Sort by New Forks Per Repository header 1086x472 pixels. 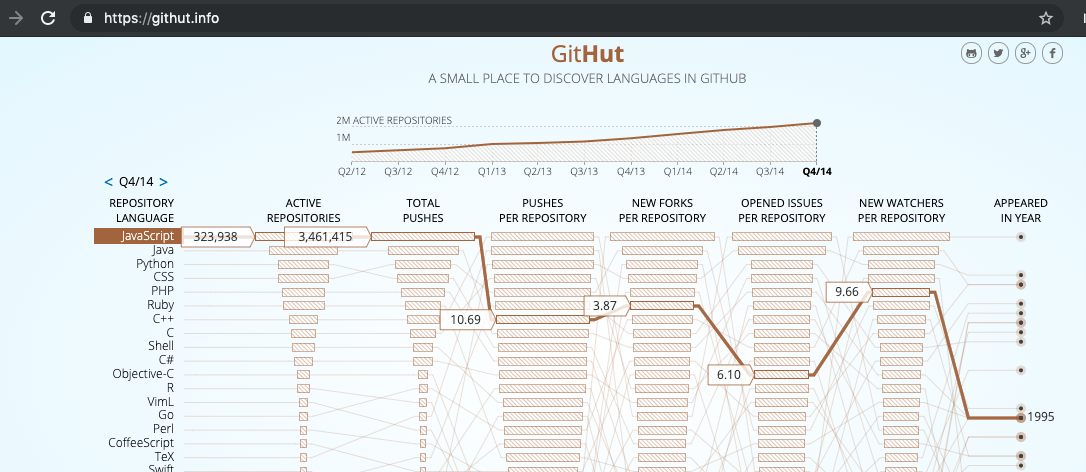pos(661,210)
